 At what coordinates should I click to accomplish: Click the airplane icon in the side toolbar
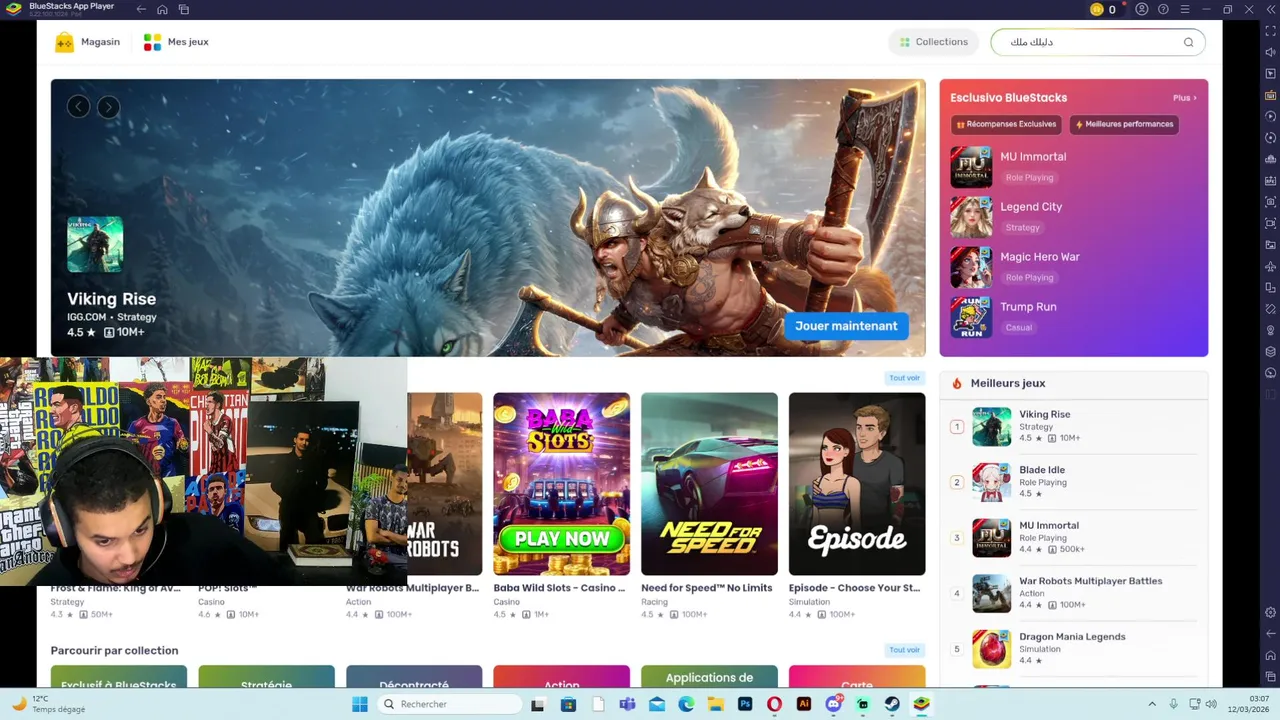tap(1271, 266)
